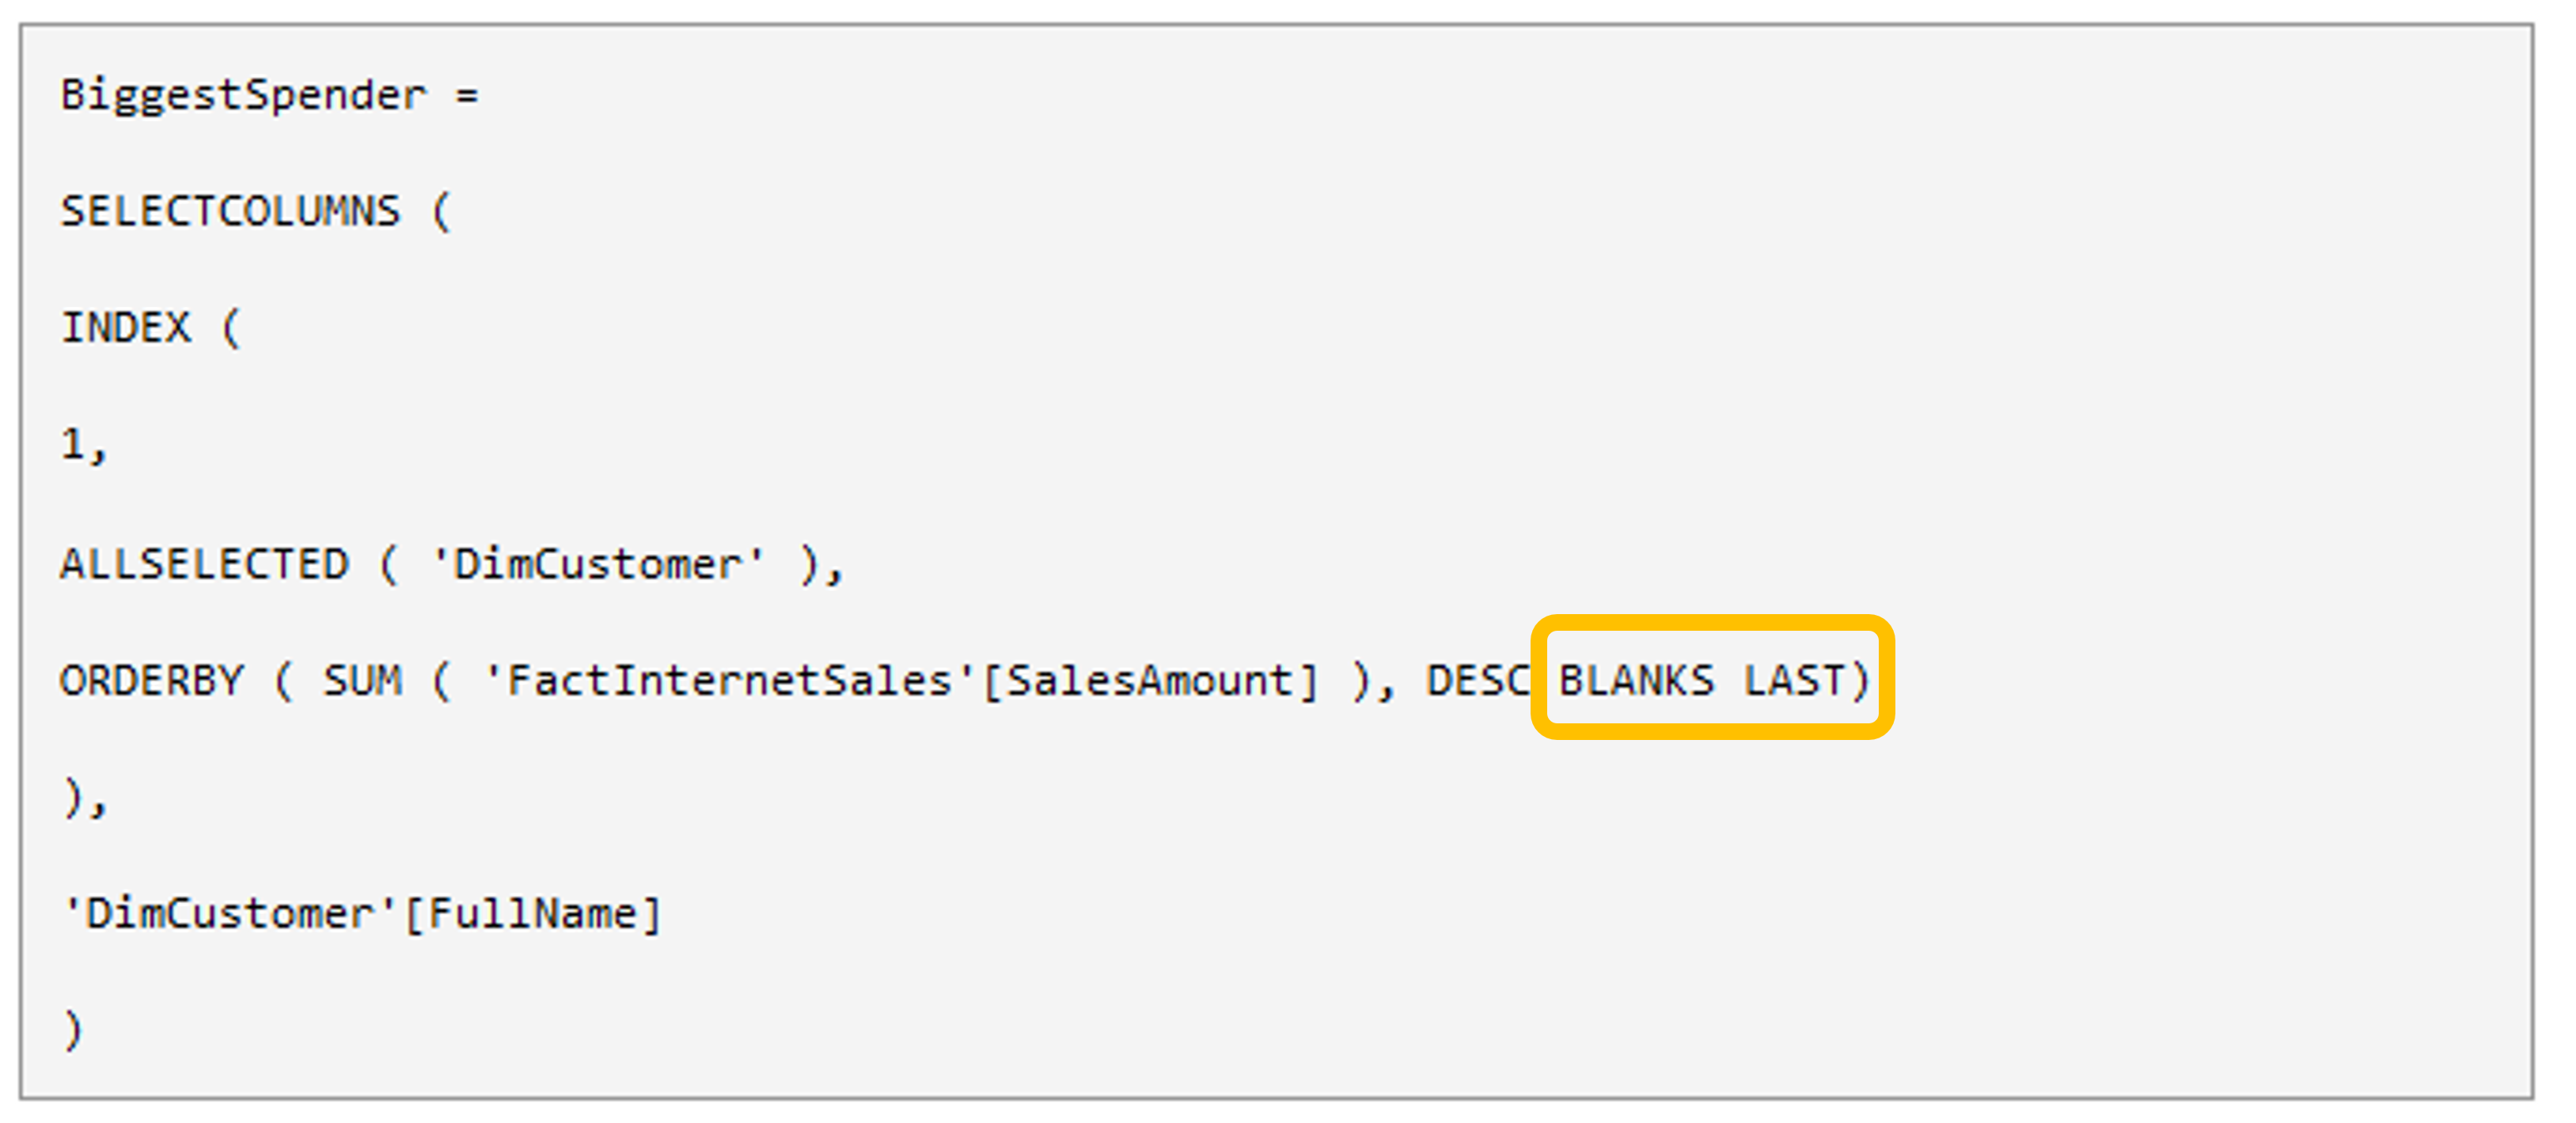Click the INDEX function keyword
This screenshot has height=1123, width=2576.
[x=125, y=327]
